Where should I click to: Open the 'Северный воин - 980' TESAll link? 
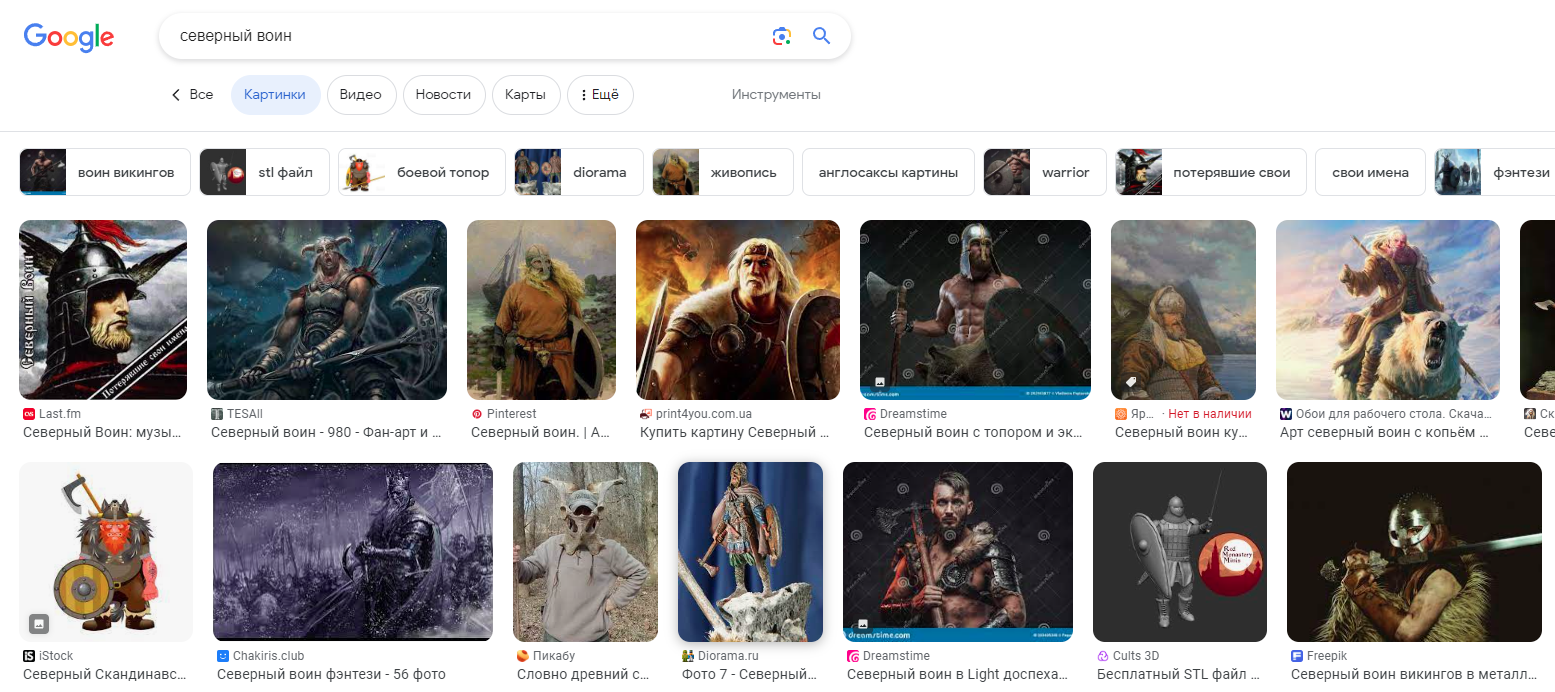click(x=326, y=433)
